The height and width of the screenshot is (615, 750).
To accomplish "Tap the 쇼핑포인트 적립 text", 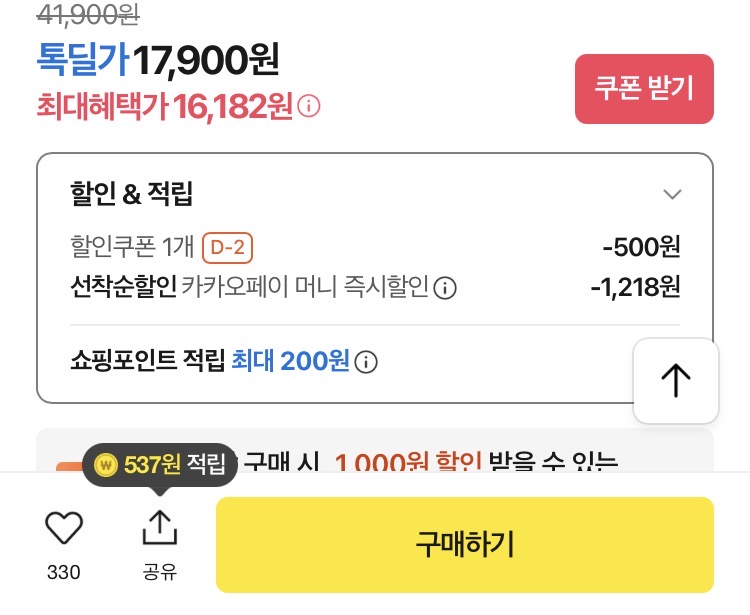I will pos(148,361).
